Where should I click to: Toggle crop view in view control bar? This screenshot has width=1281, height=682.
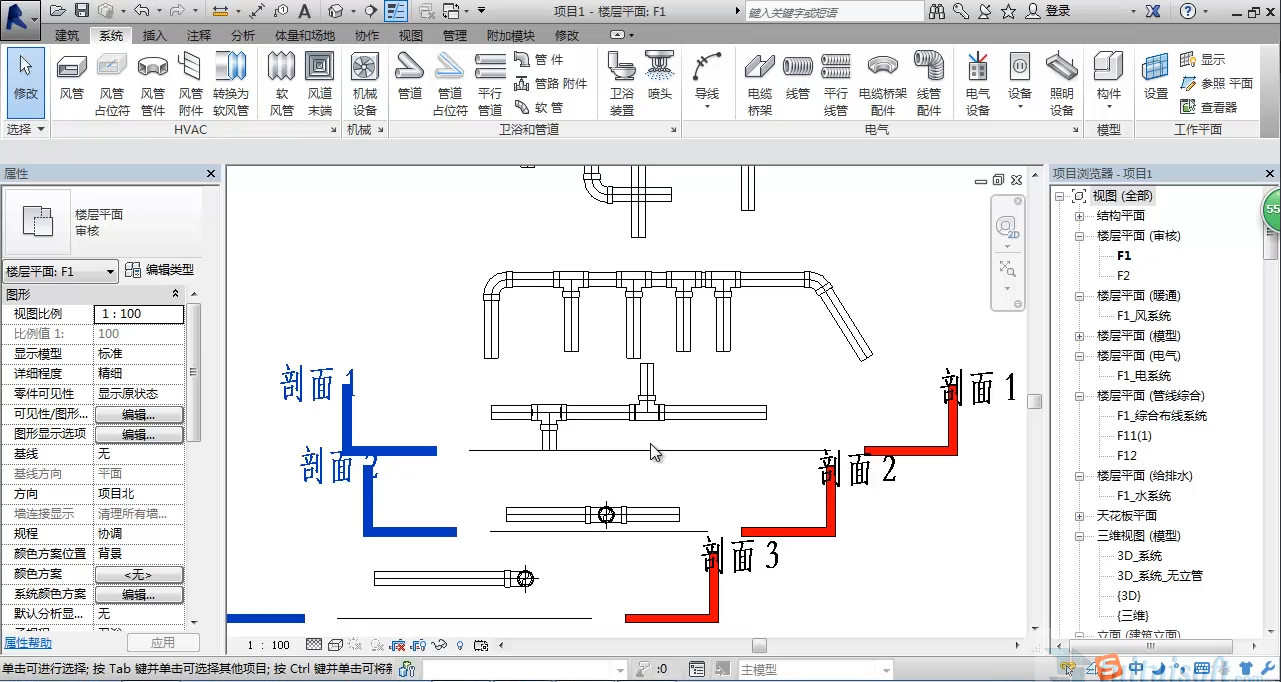point(398,645)
